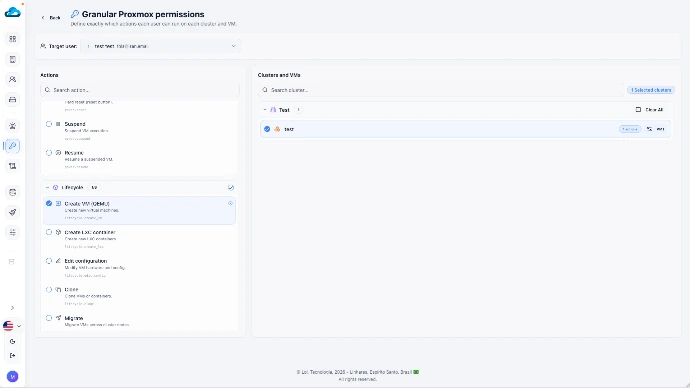Click the Create VM (QEMU) monitor icon
690x388 pixels.
(x=58, y=204)
